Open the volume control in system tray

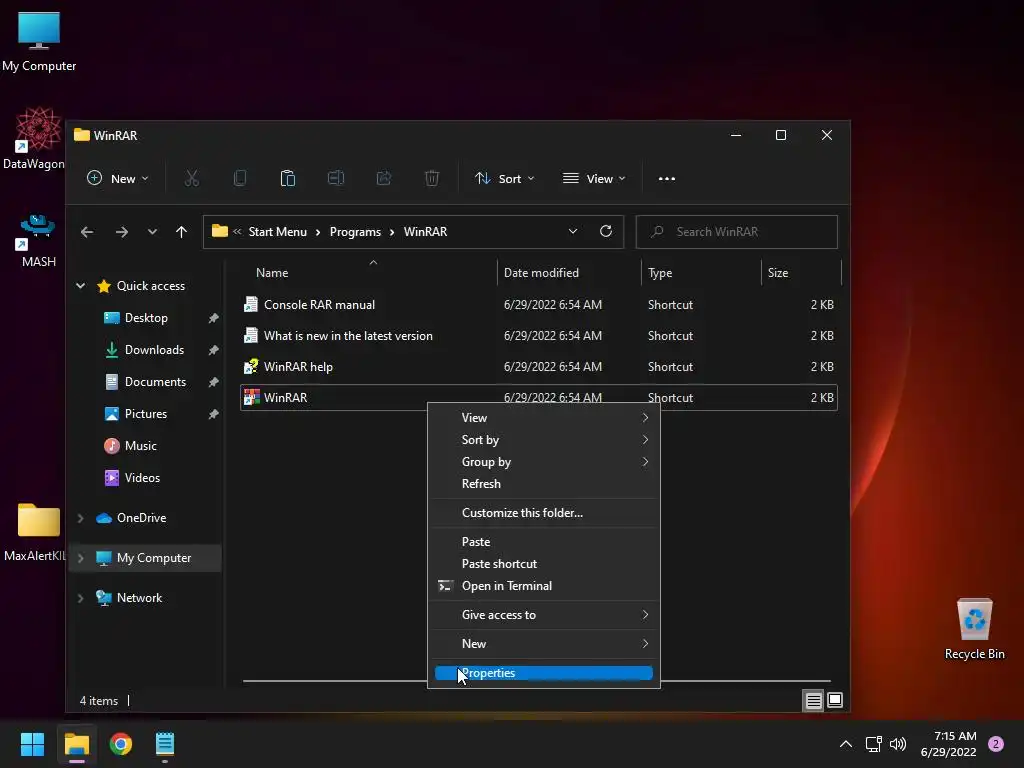(x=898, y=744)
